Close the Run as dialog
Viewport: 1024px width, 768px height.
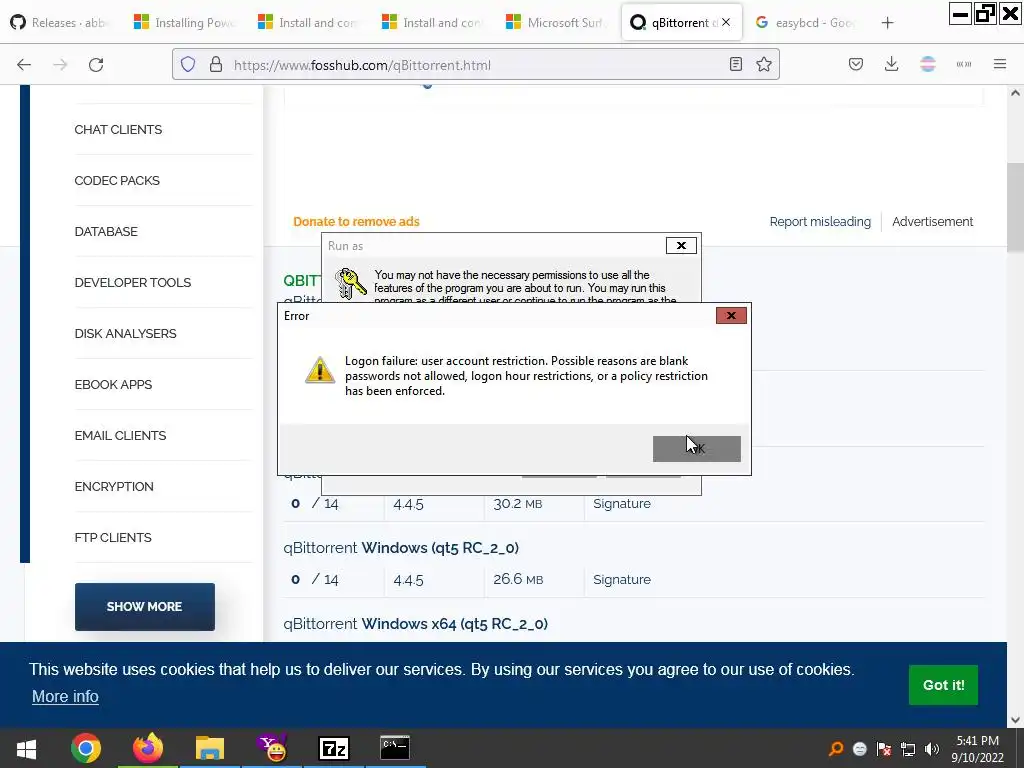click(681, 246)
